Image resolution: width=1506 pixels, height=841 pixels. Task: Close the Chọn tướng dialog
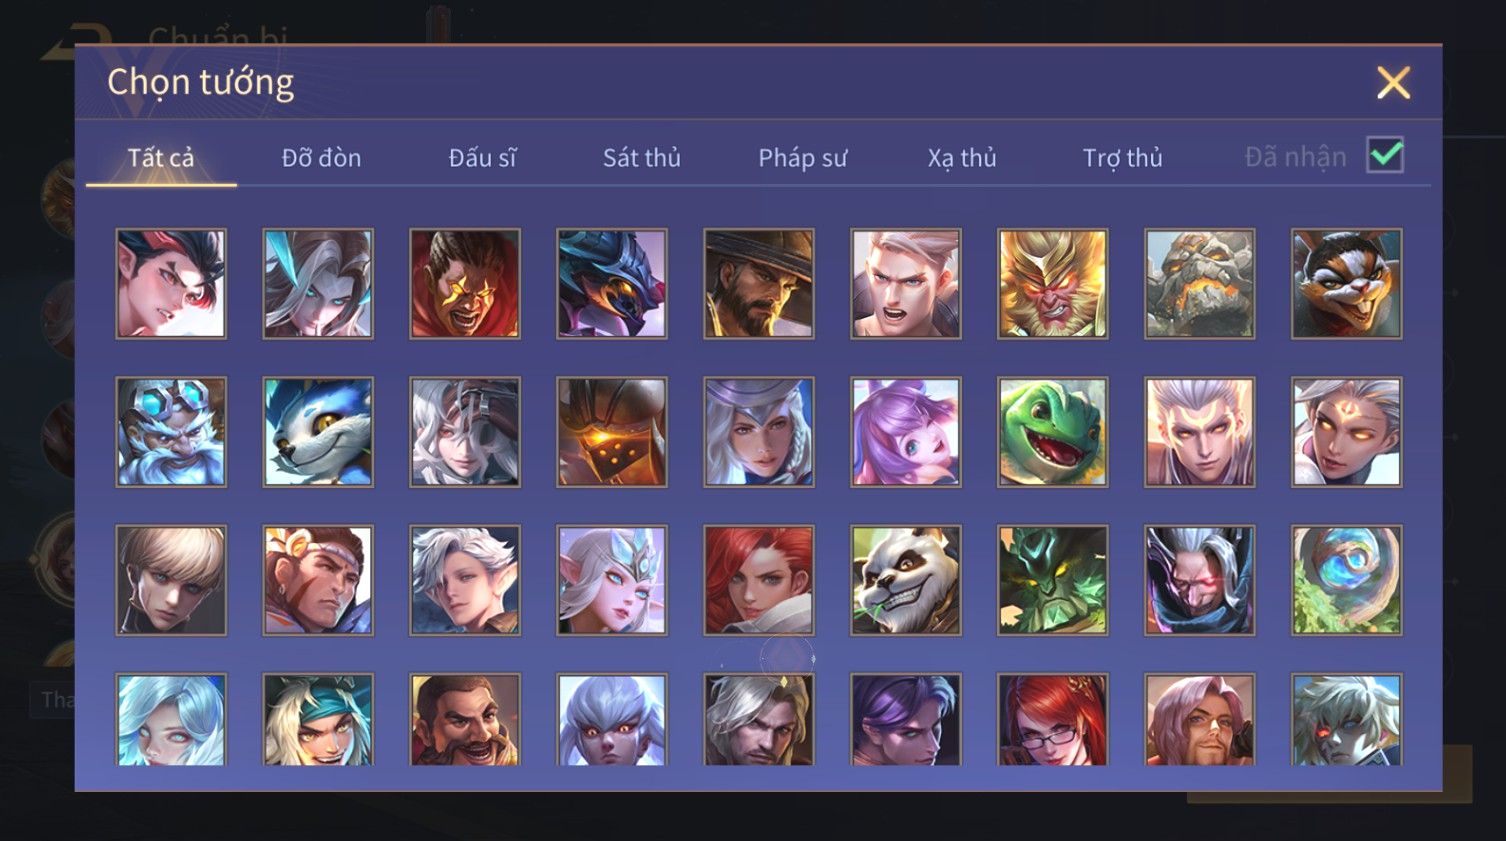1393,83
